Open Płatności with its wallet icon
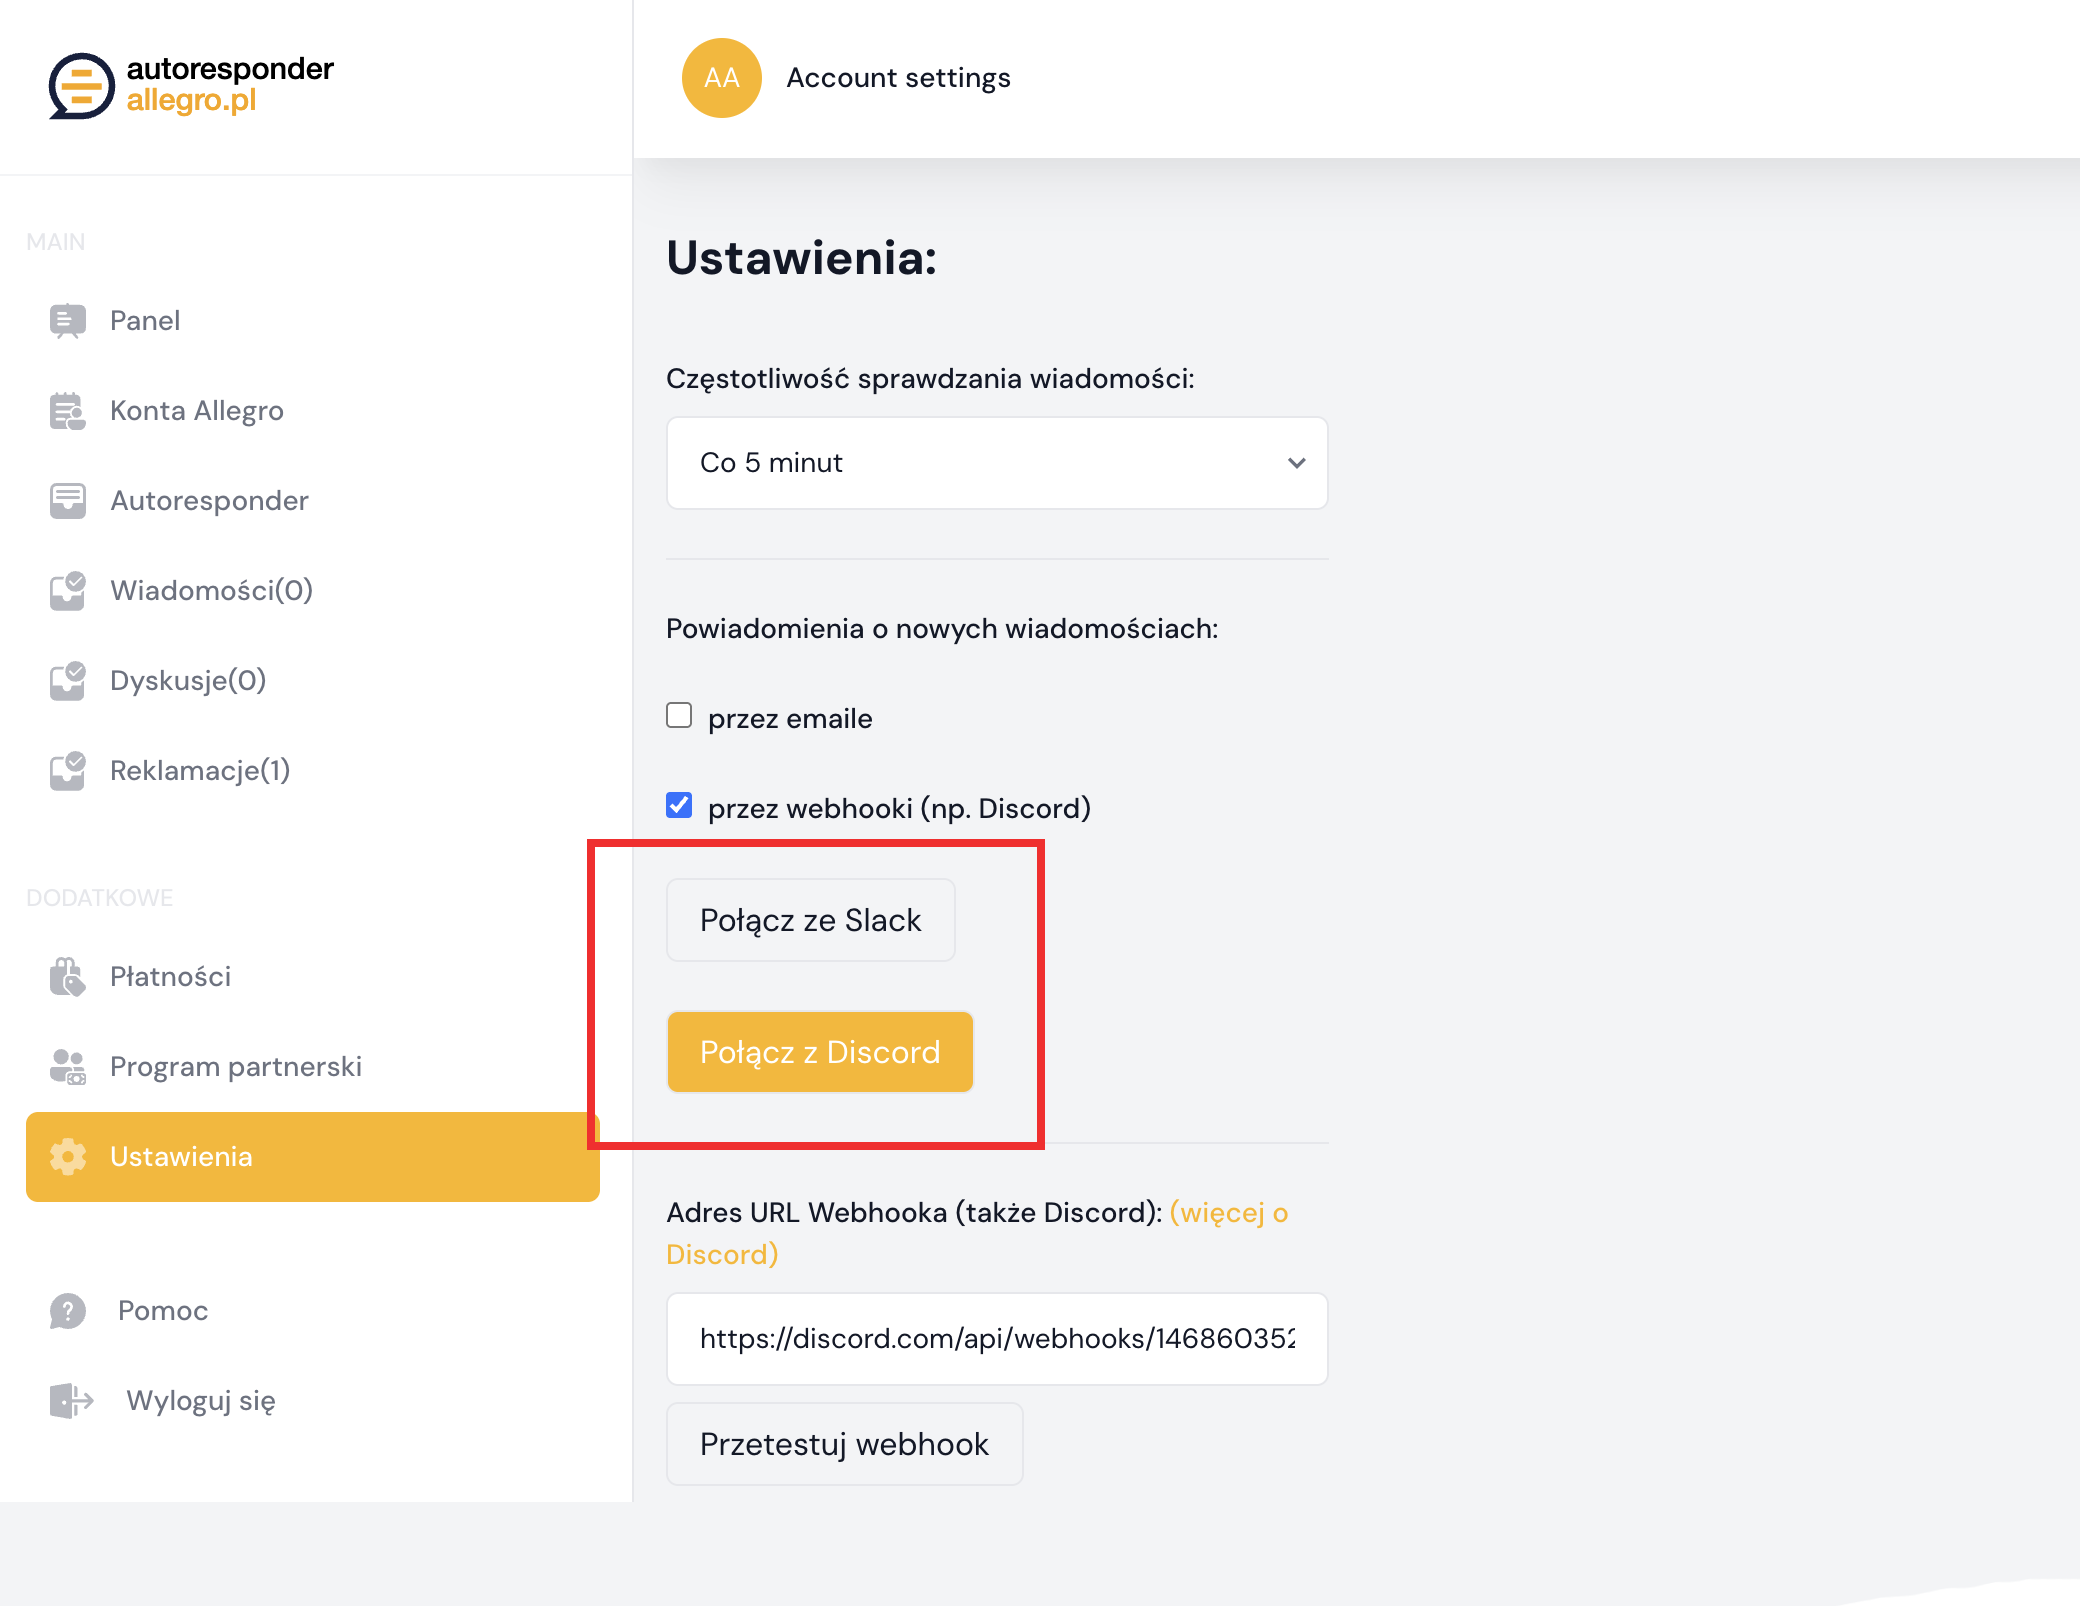The width and height of the screenshot is (2080, 1606). (66, 976)
